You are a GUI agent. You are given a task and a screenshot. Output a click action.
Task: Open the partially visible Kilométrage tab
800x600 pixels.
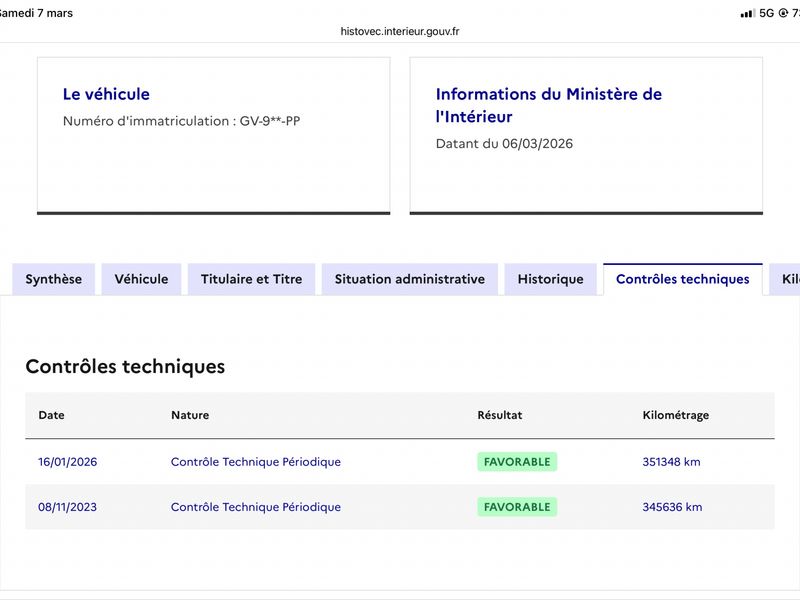coord(788,279)
